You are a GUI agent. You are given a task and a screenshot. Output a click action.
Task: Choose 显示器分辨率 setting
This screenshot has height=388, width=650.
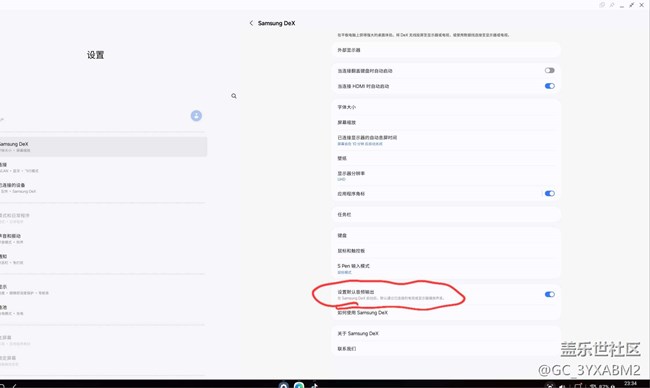pos(446,176)
